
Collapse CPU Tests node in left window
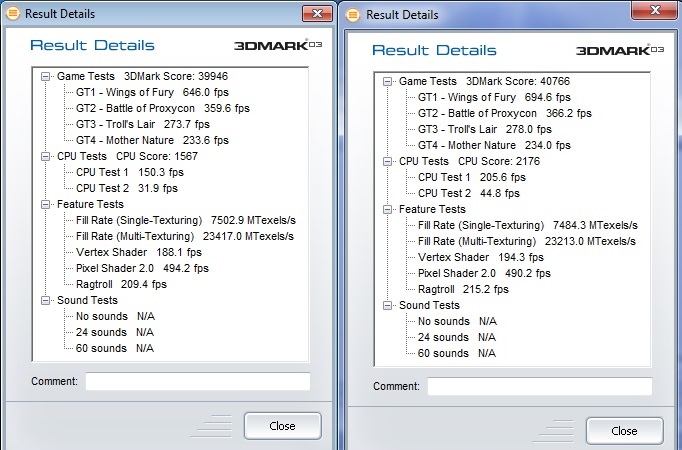tap(45, 157)
